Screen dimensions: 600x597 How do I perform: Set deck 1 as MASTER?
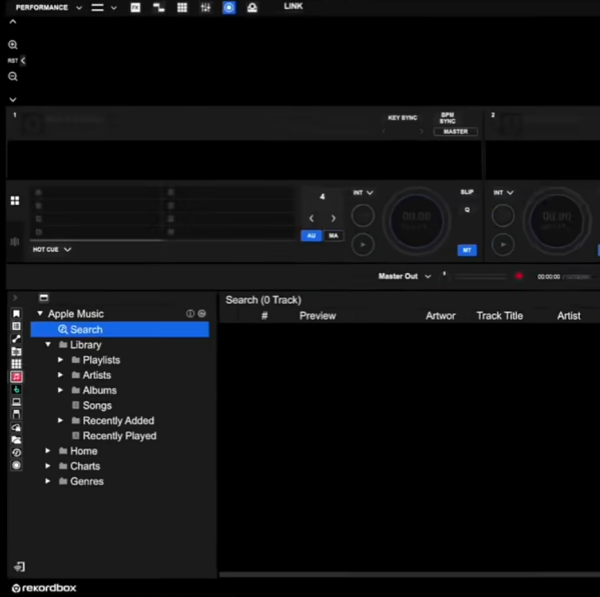(x=455, y=132)
